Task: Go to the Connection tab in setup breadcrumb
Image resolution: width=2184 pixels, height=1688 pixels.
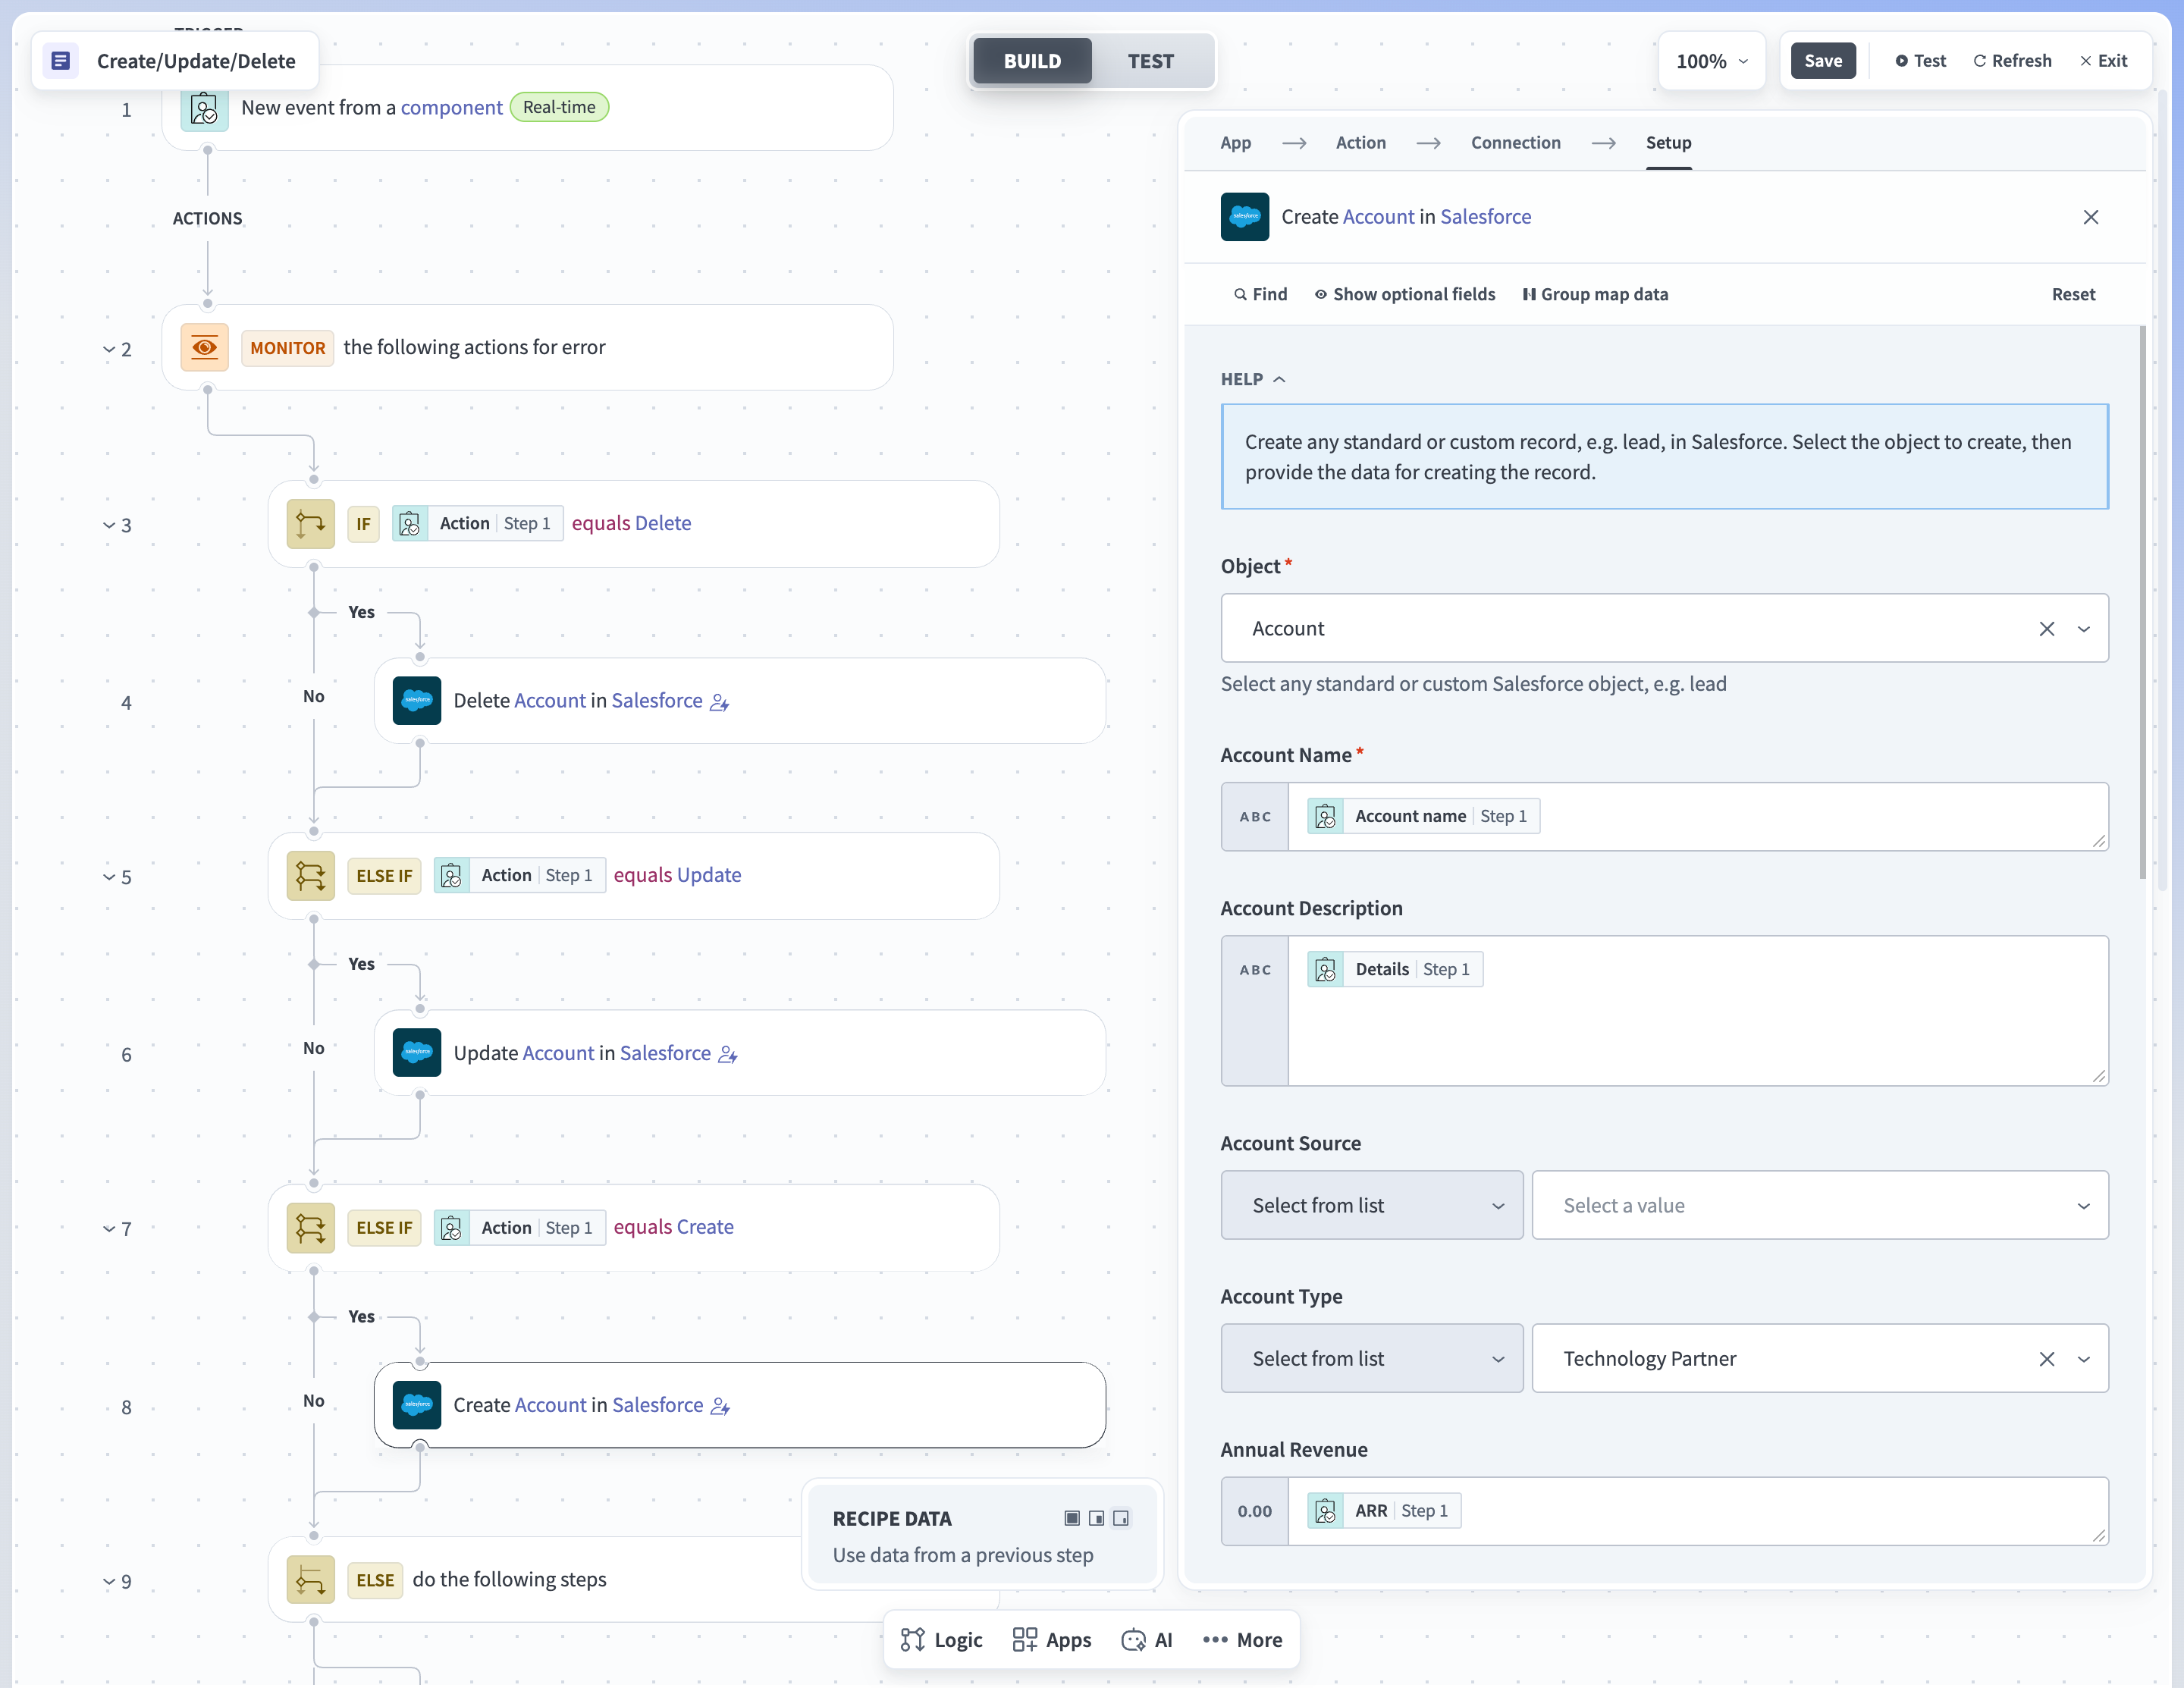Action: click(1516, 143)
